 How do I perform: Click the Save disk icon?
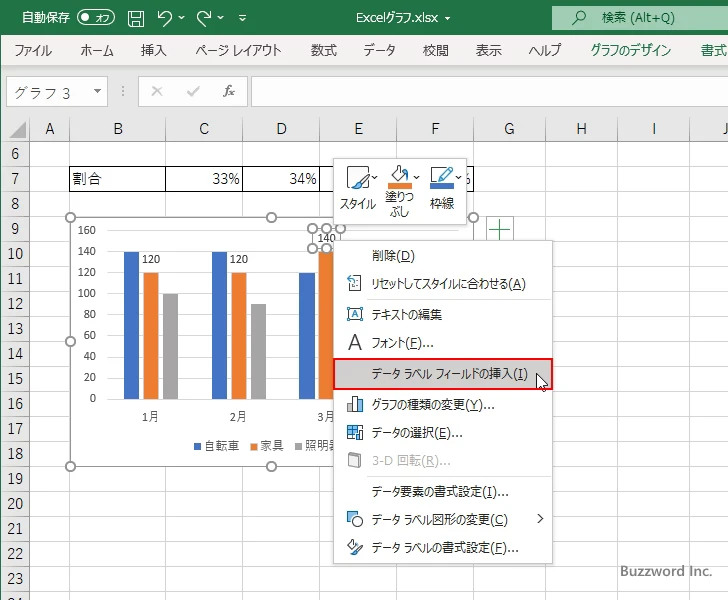coord(136,18)
